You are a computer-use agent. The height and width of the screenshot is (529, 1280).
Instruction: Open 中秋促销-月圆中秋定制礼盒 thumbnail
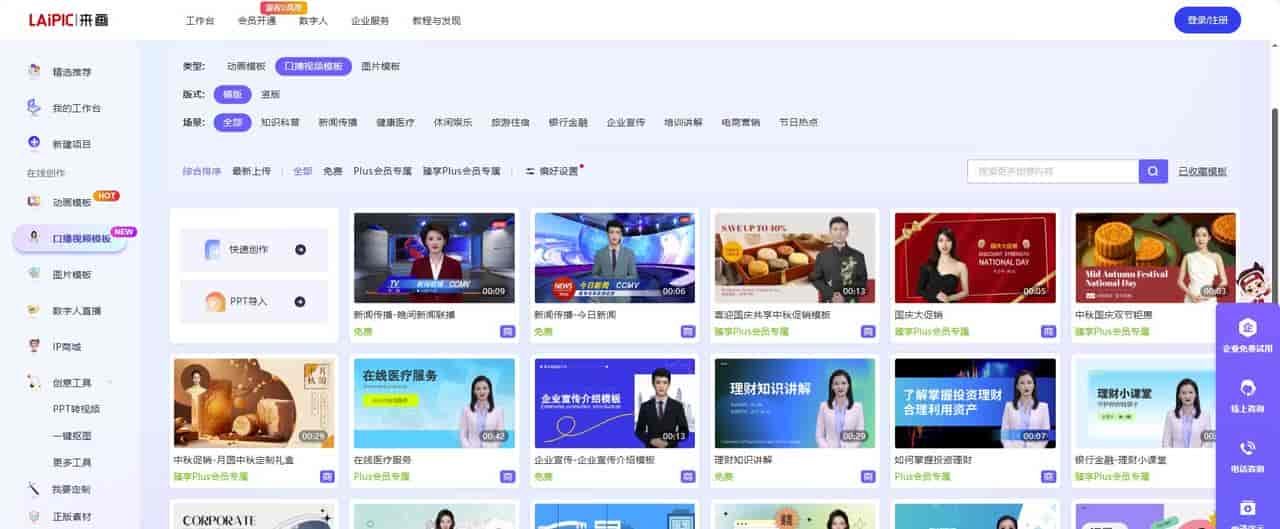(x=254, y=403)
